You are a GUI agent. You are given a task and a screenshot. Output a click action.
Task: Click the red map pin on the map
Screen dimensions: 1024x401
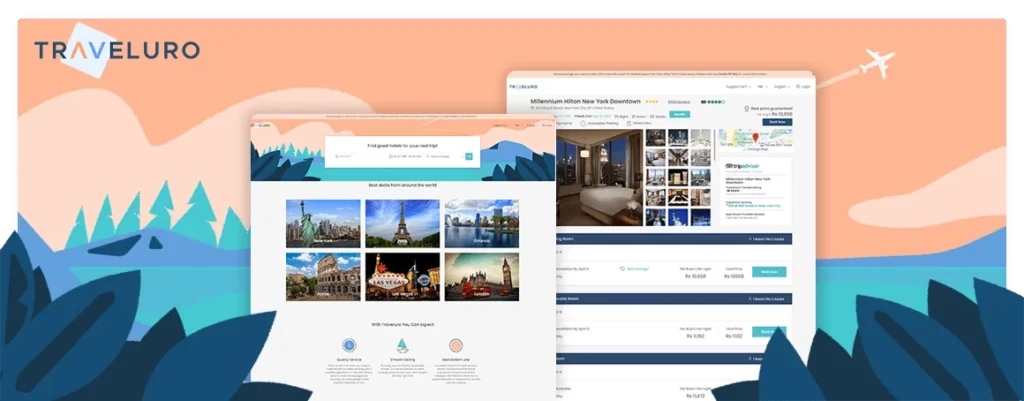pyautogui.click(x=756, y=137)
